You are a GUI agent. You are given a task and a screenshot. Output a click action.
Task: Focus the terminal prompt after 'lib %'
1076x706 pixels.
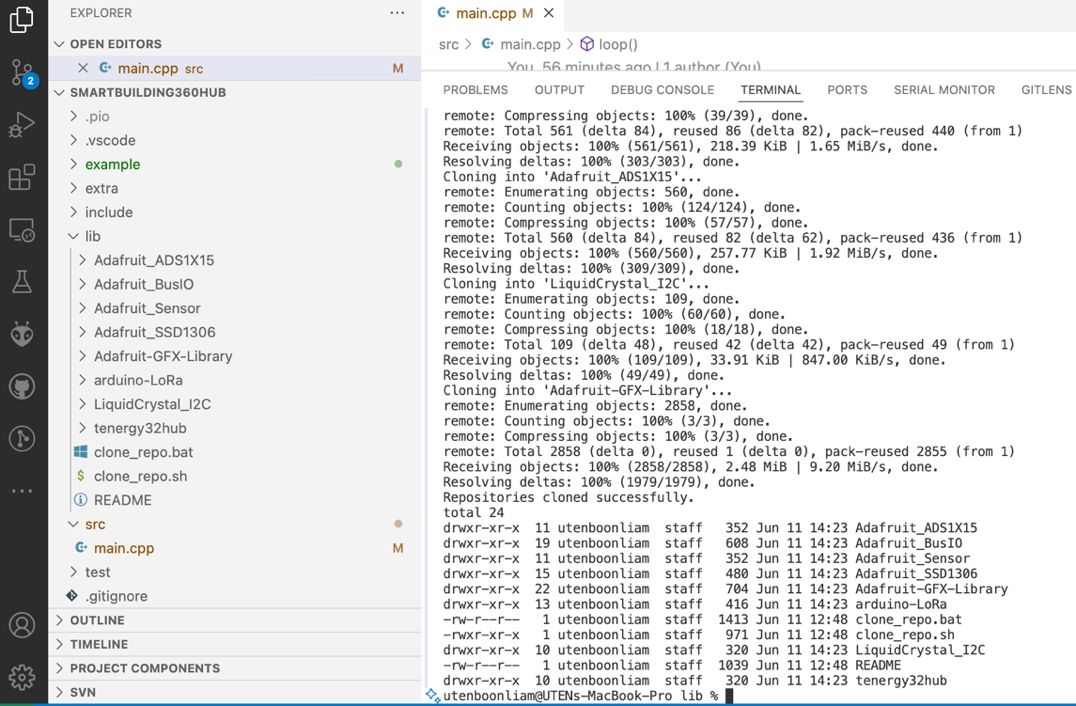coord(729,696)
